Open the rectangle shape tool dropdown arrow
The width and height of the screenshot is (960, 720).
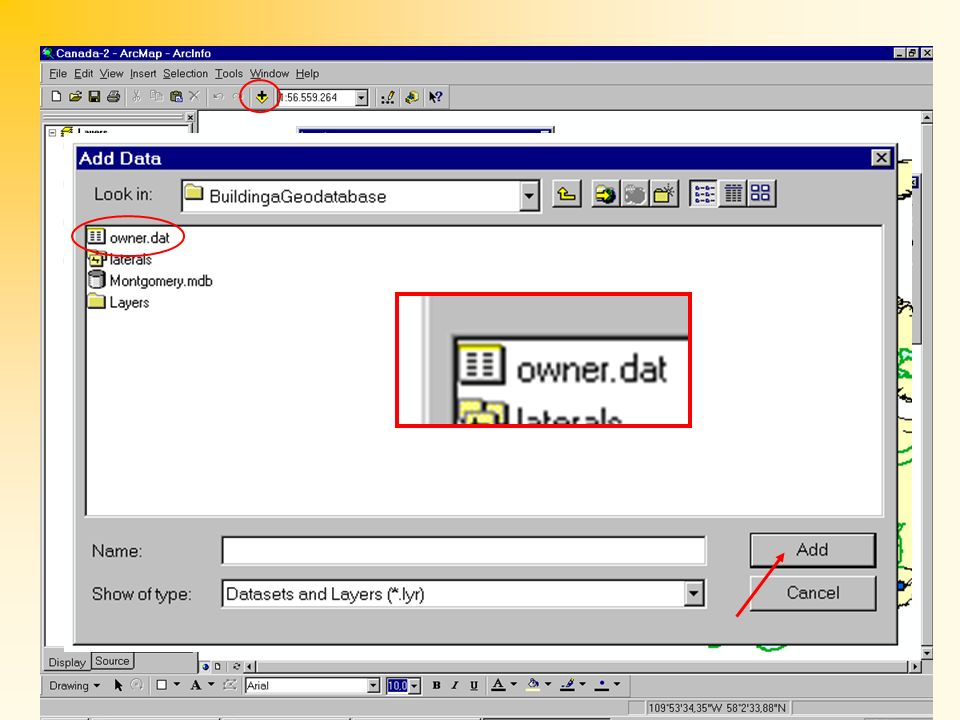click(x=177, y=684)
